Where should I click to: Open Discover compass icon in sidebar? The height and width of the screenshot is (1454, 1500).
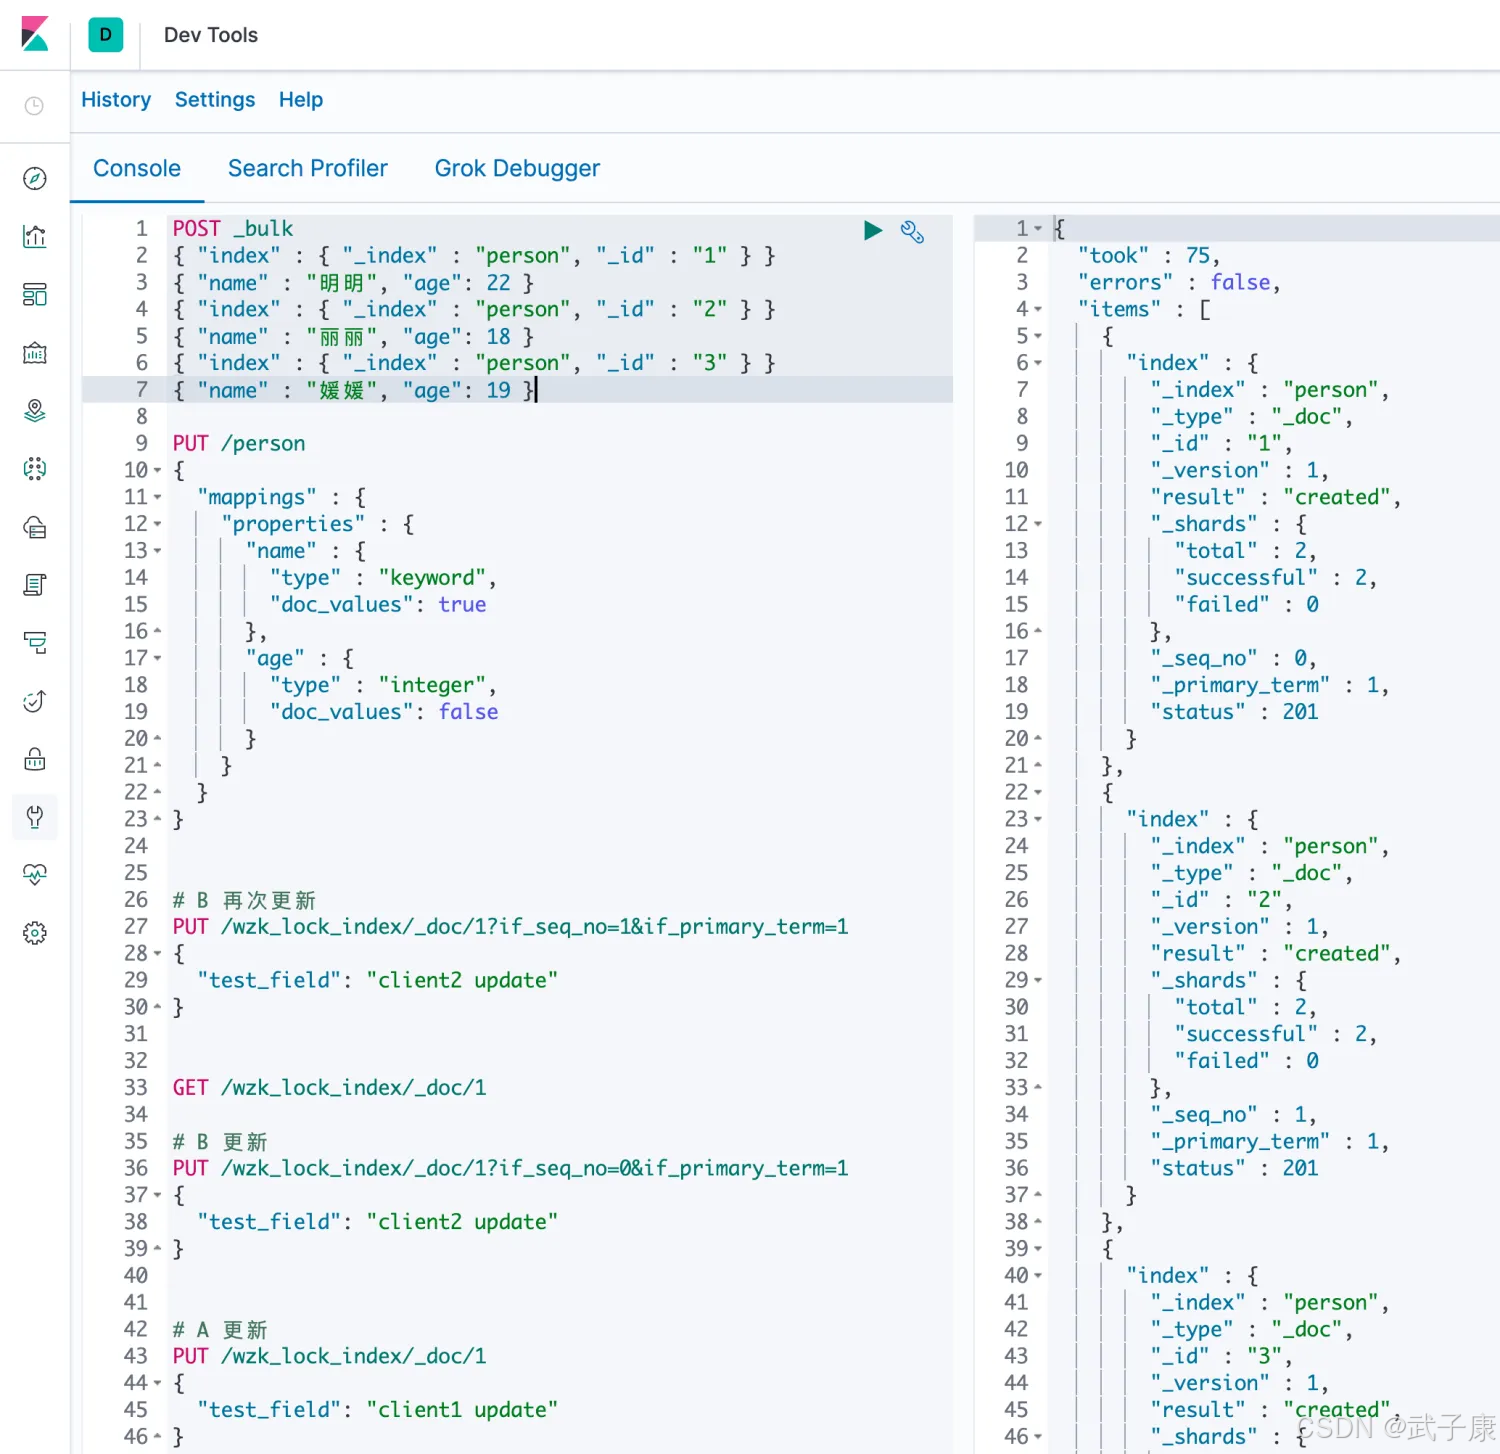point(35,179)
